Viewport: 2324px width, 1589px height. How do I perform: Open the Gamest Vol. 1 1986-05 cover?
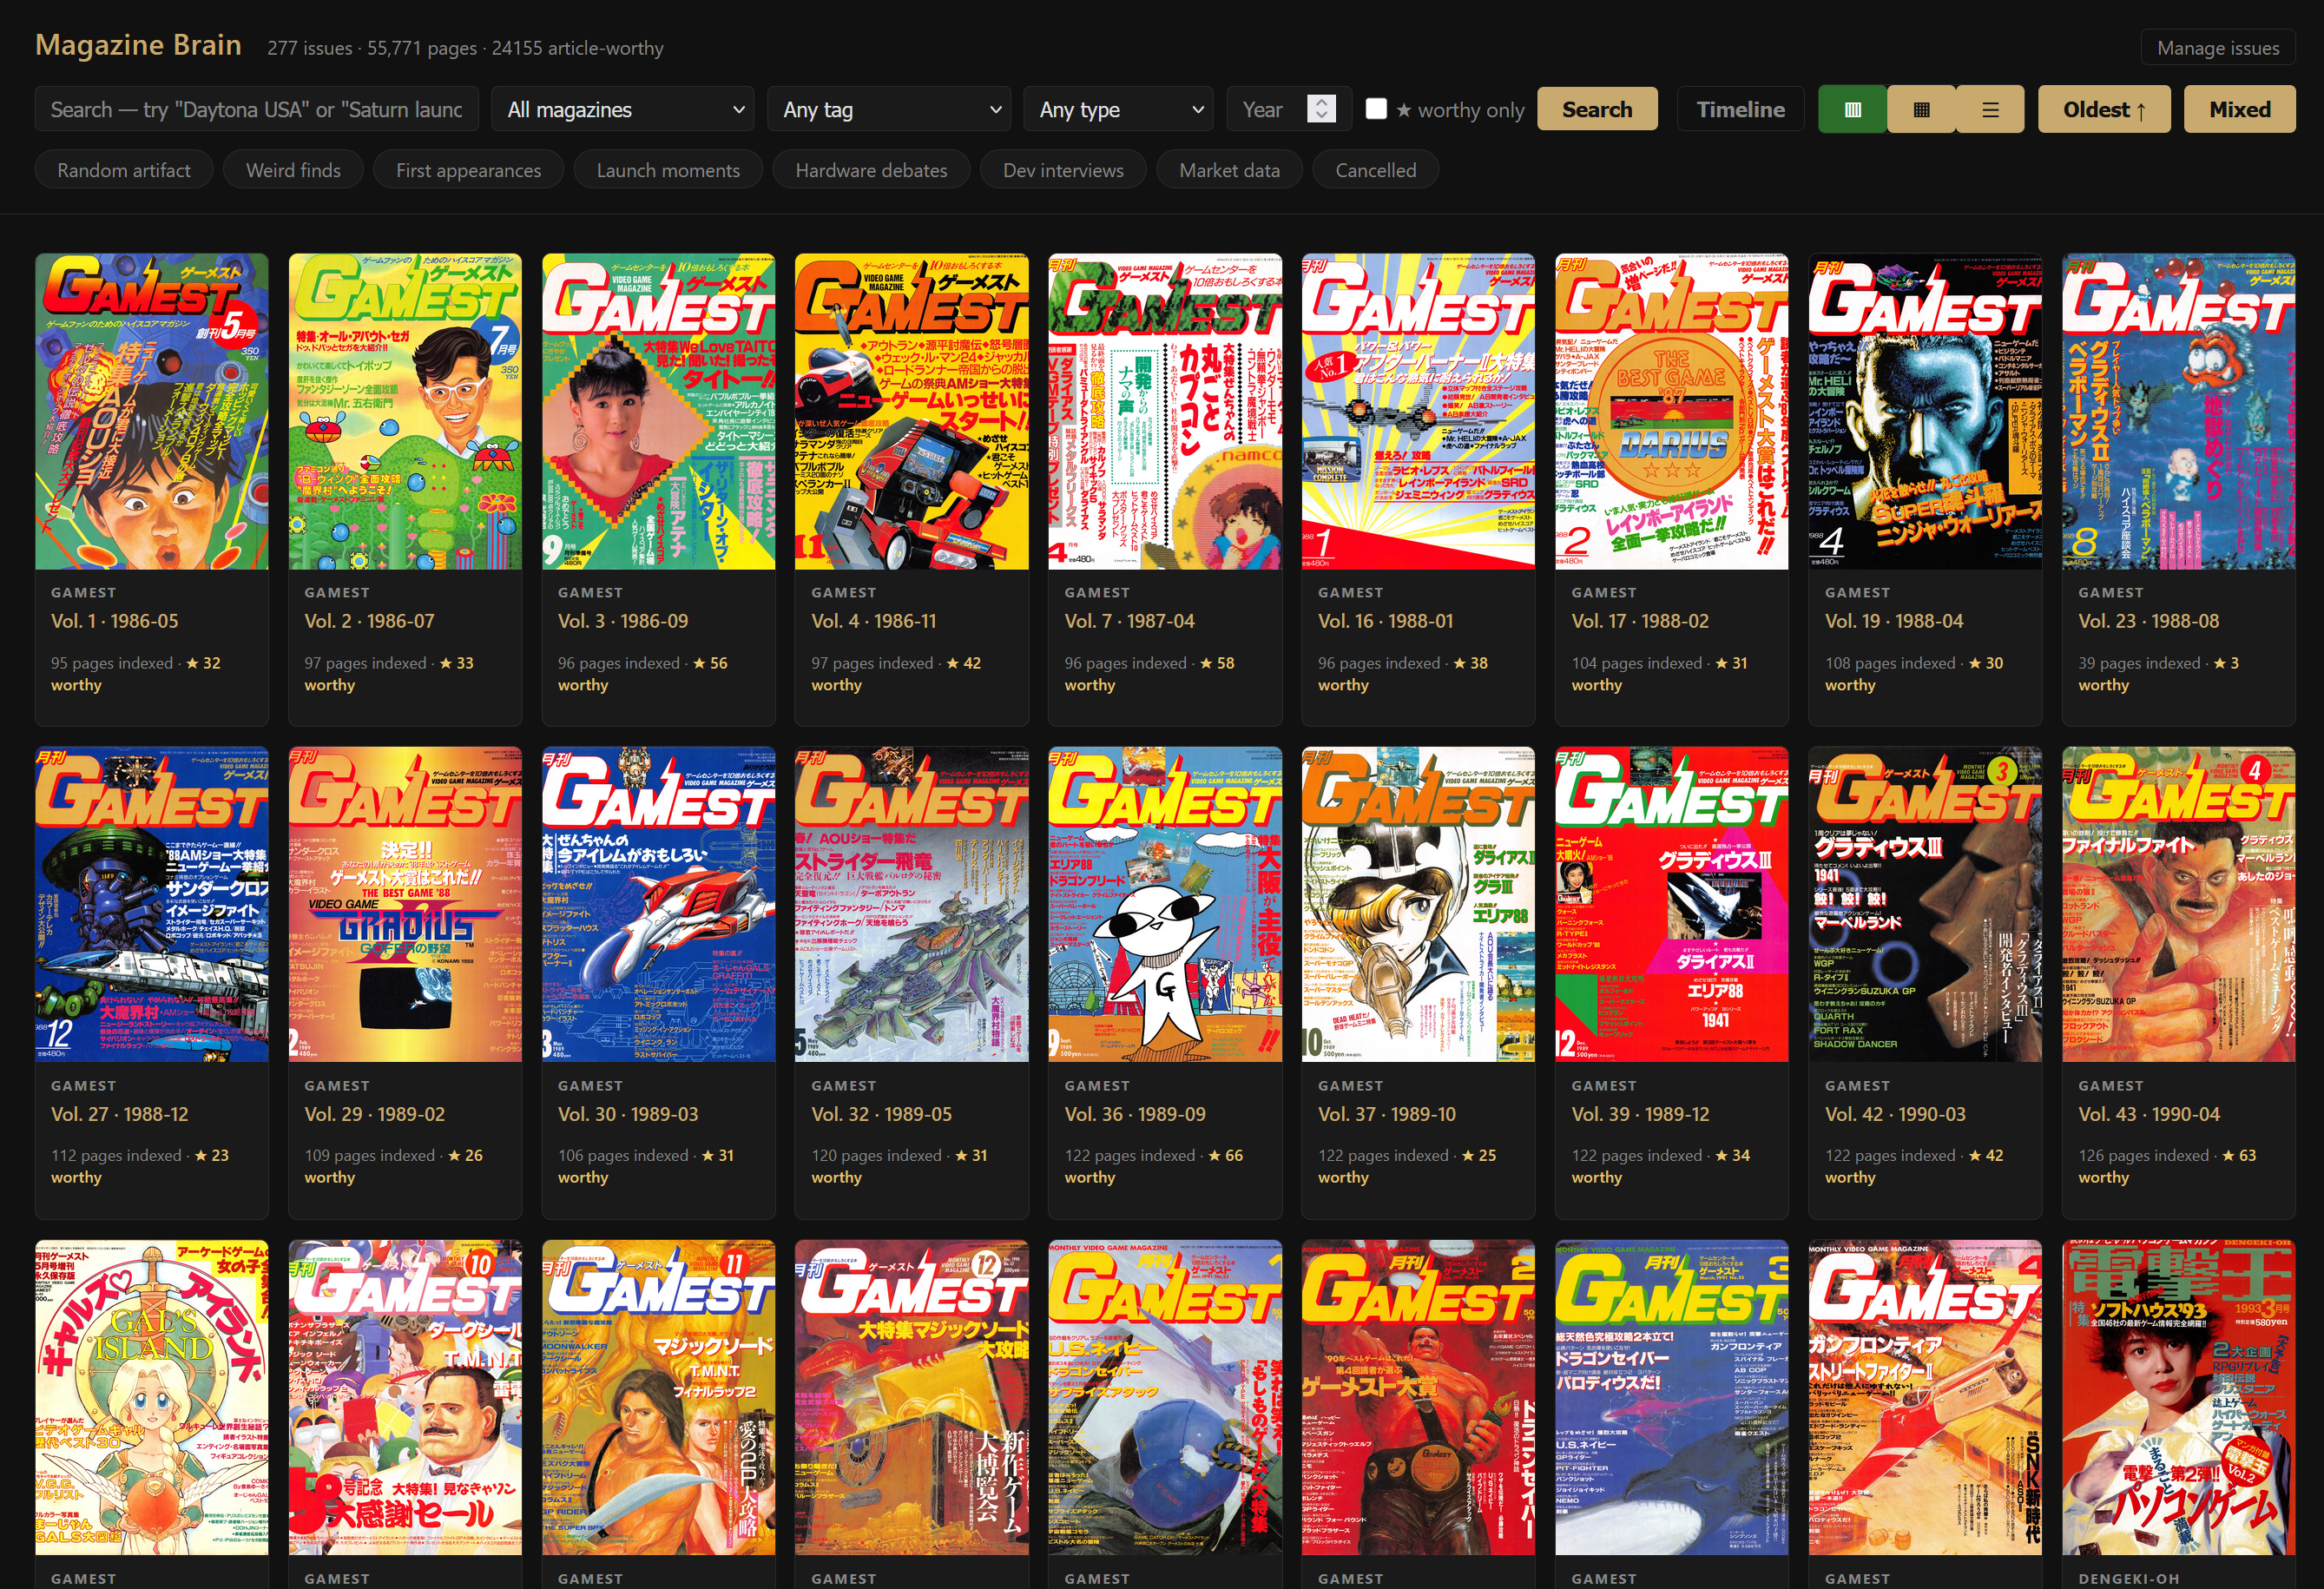pos(152,412)
